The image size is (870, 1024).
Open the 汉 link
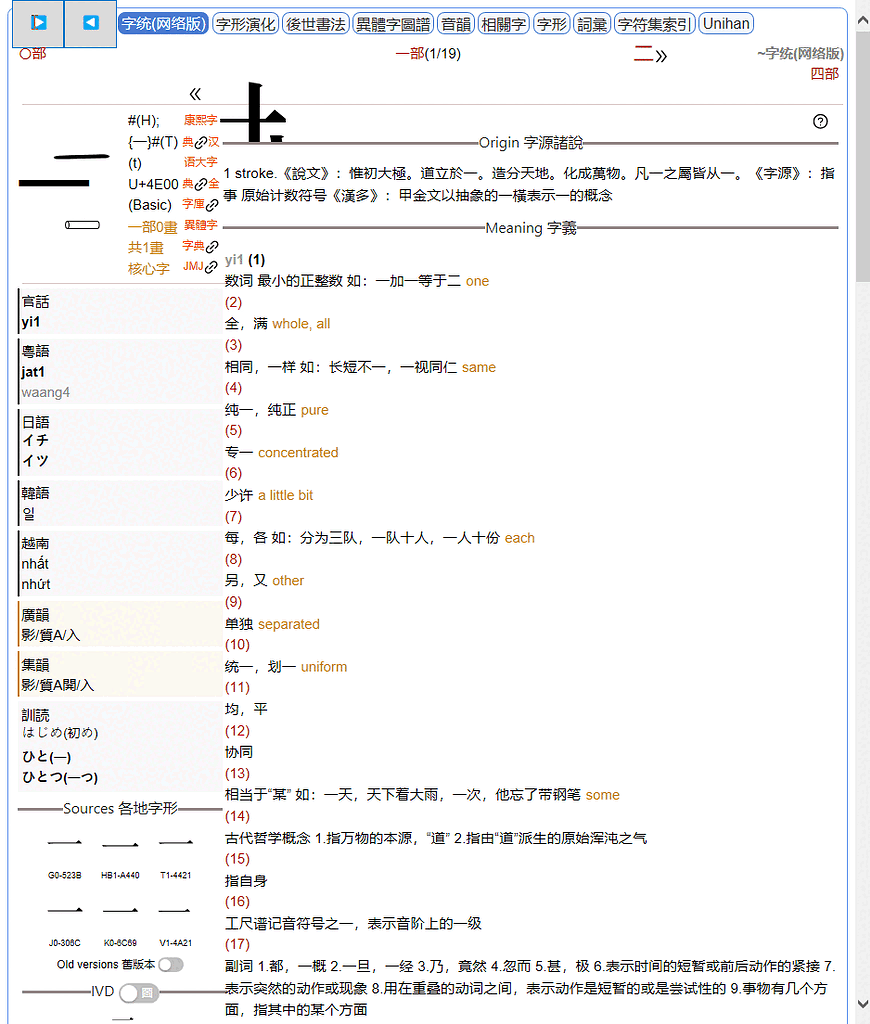[214, 142]
